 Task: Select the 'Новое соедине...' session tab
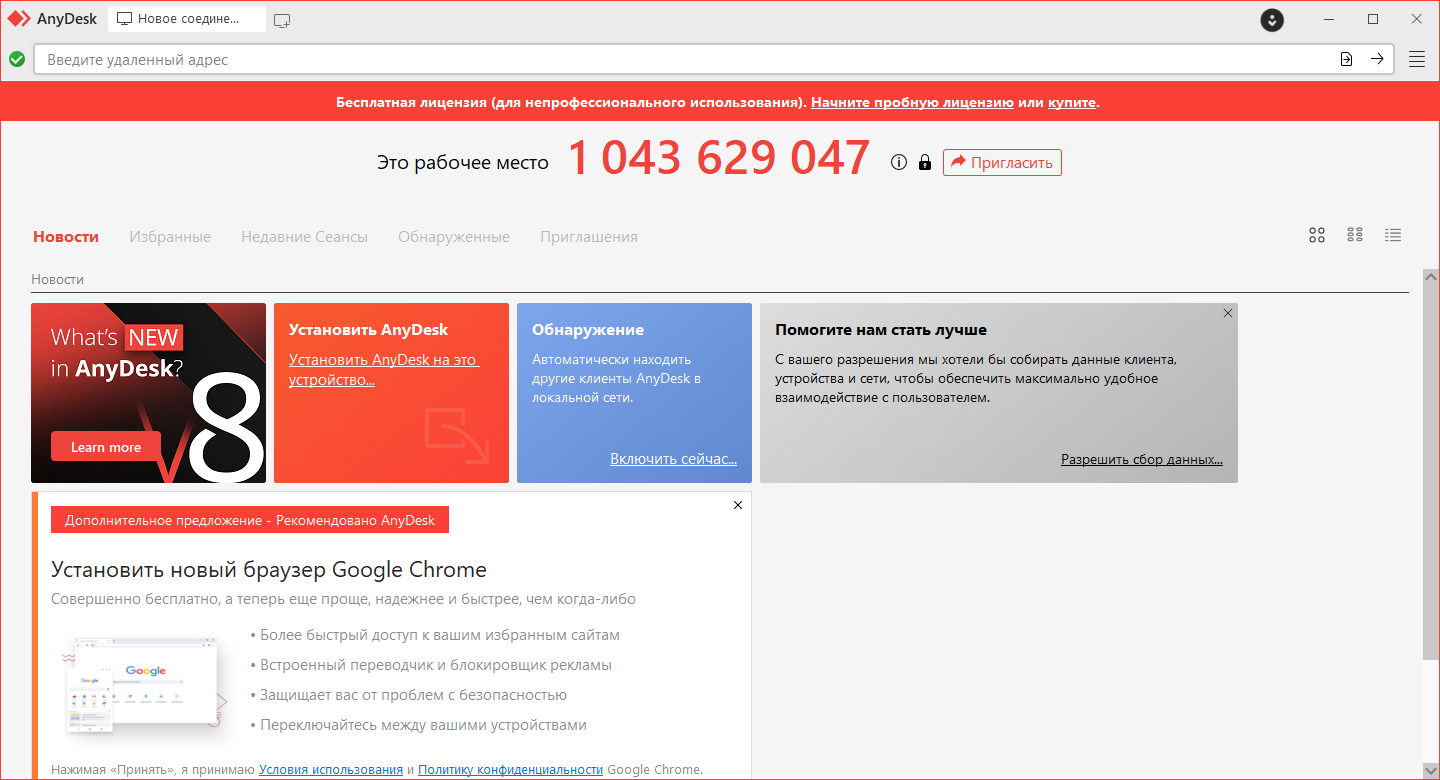click(x=187, y=19)
